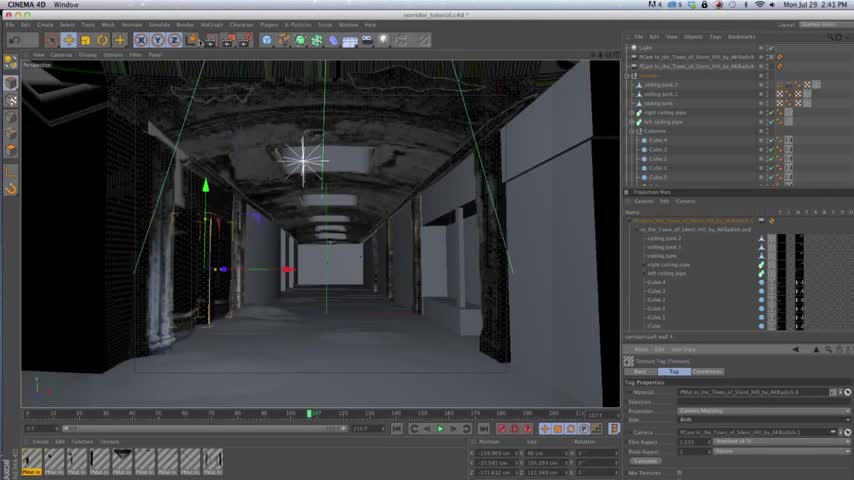This screenshot has height=480, width=854.
Task: Open the spline pen tool icon
Action: [x=284, y=40]
